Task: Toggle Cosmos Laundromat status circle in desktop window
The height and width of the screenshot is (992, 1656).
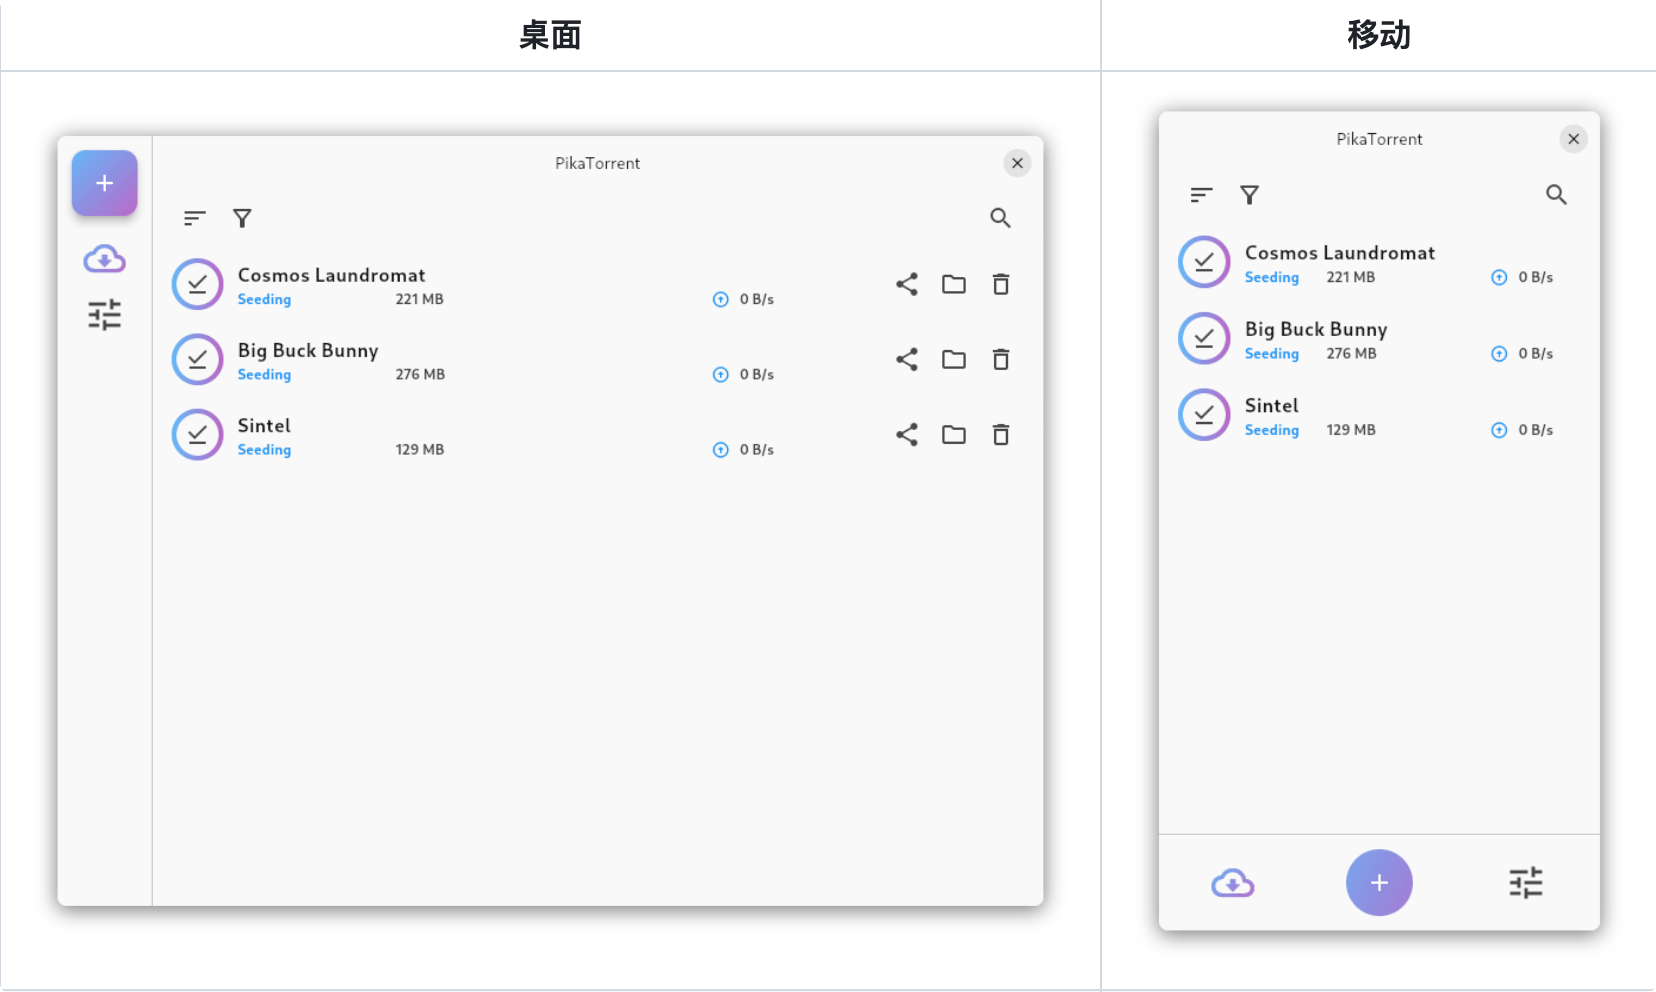Action: tap(198, 284)
